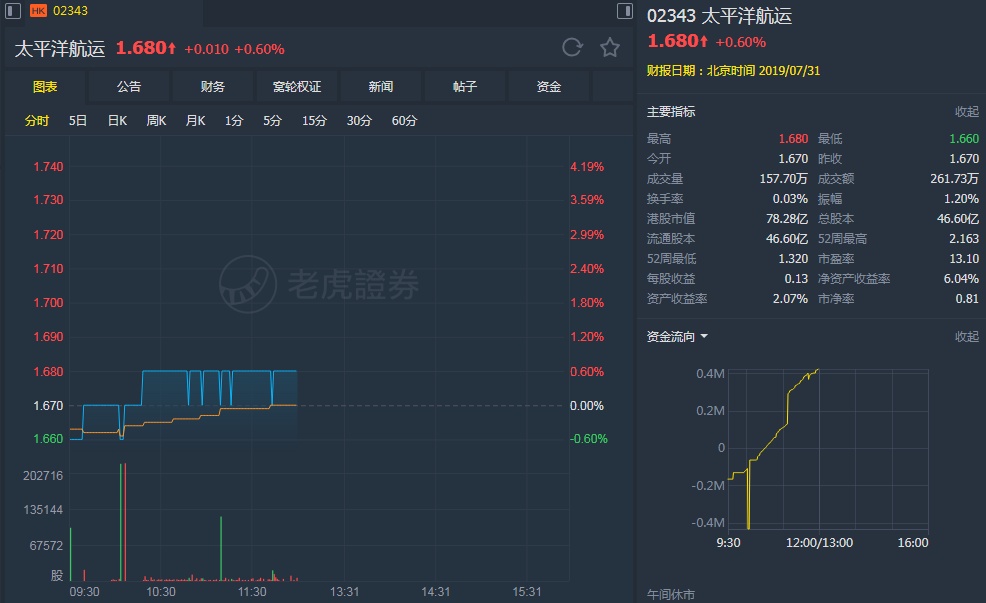Click the 4.19% percentage axis label
The width and height of the screenshot is (986, 603).
click(x=587, y=167)
